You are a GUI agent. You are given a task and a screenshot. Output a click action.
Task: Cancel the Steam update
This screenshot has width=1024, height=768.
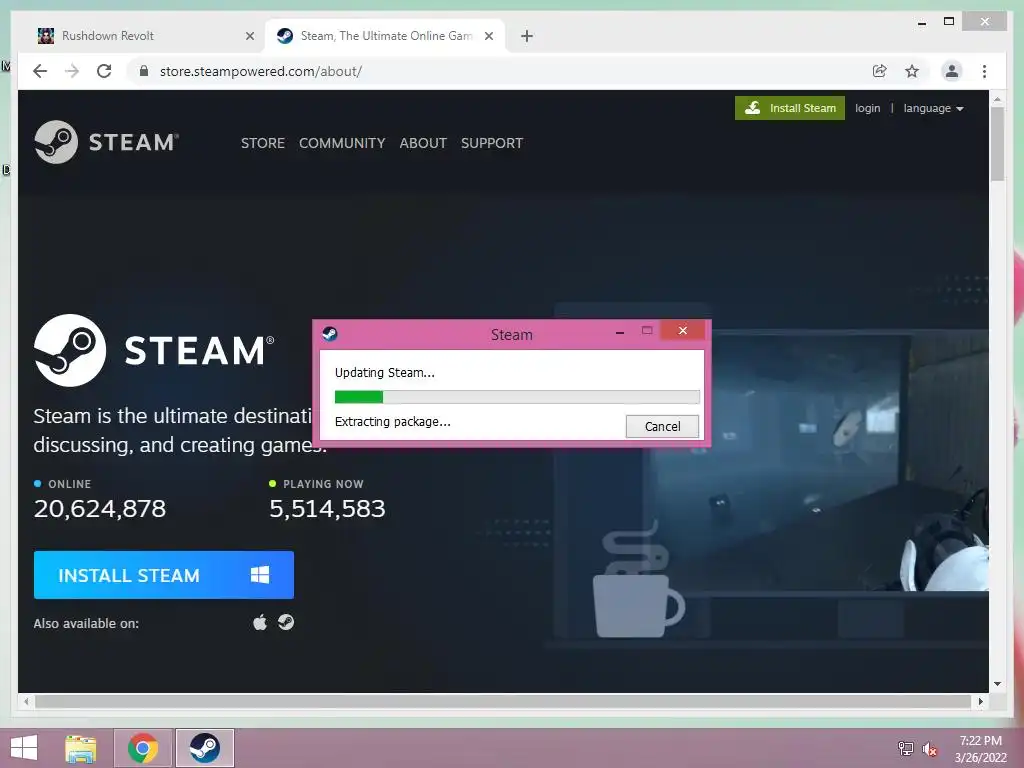[x=662, y=426]
